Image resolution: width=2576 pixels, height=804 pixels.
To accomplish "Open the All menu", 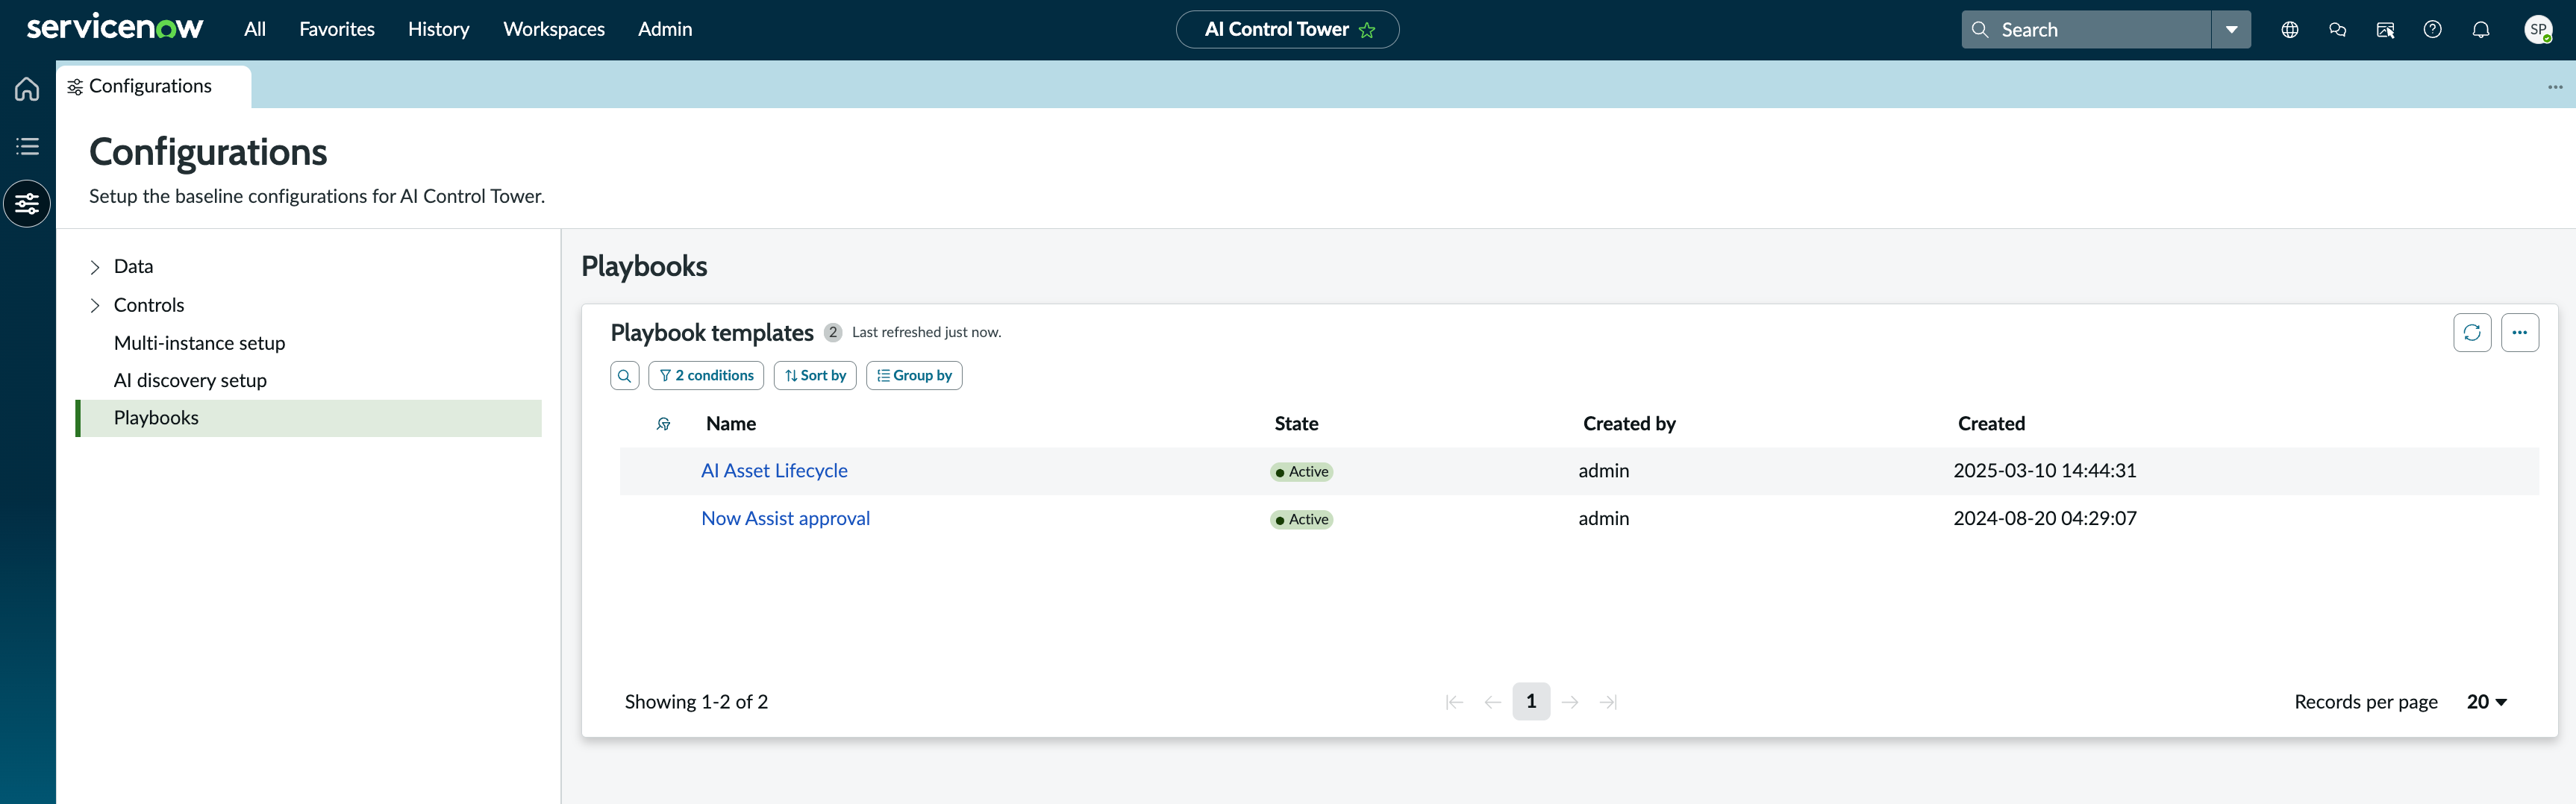I will 255,29.
